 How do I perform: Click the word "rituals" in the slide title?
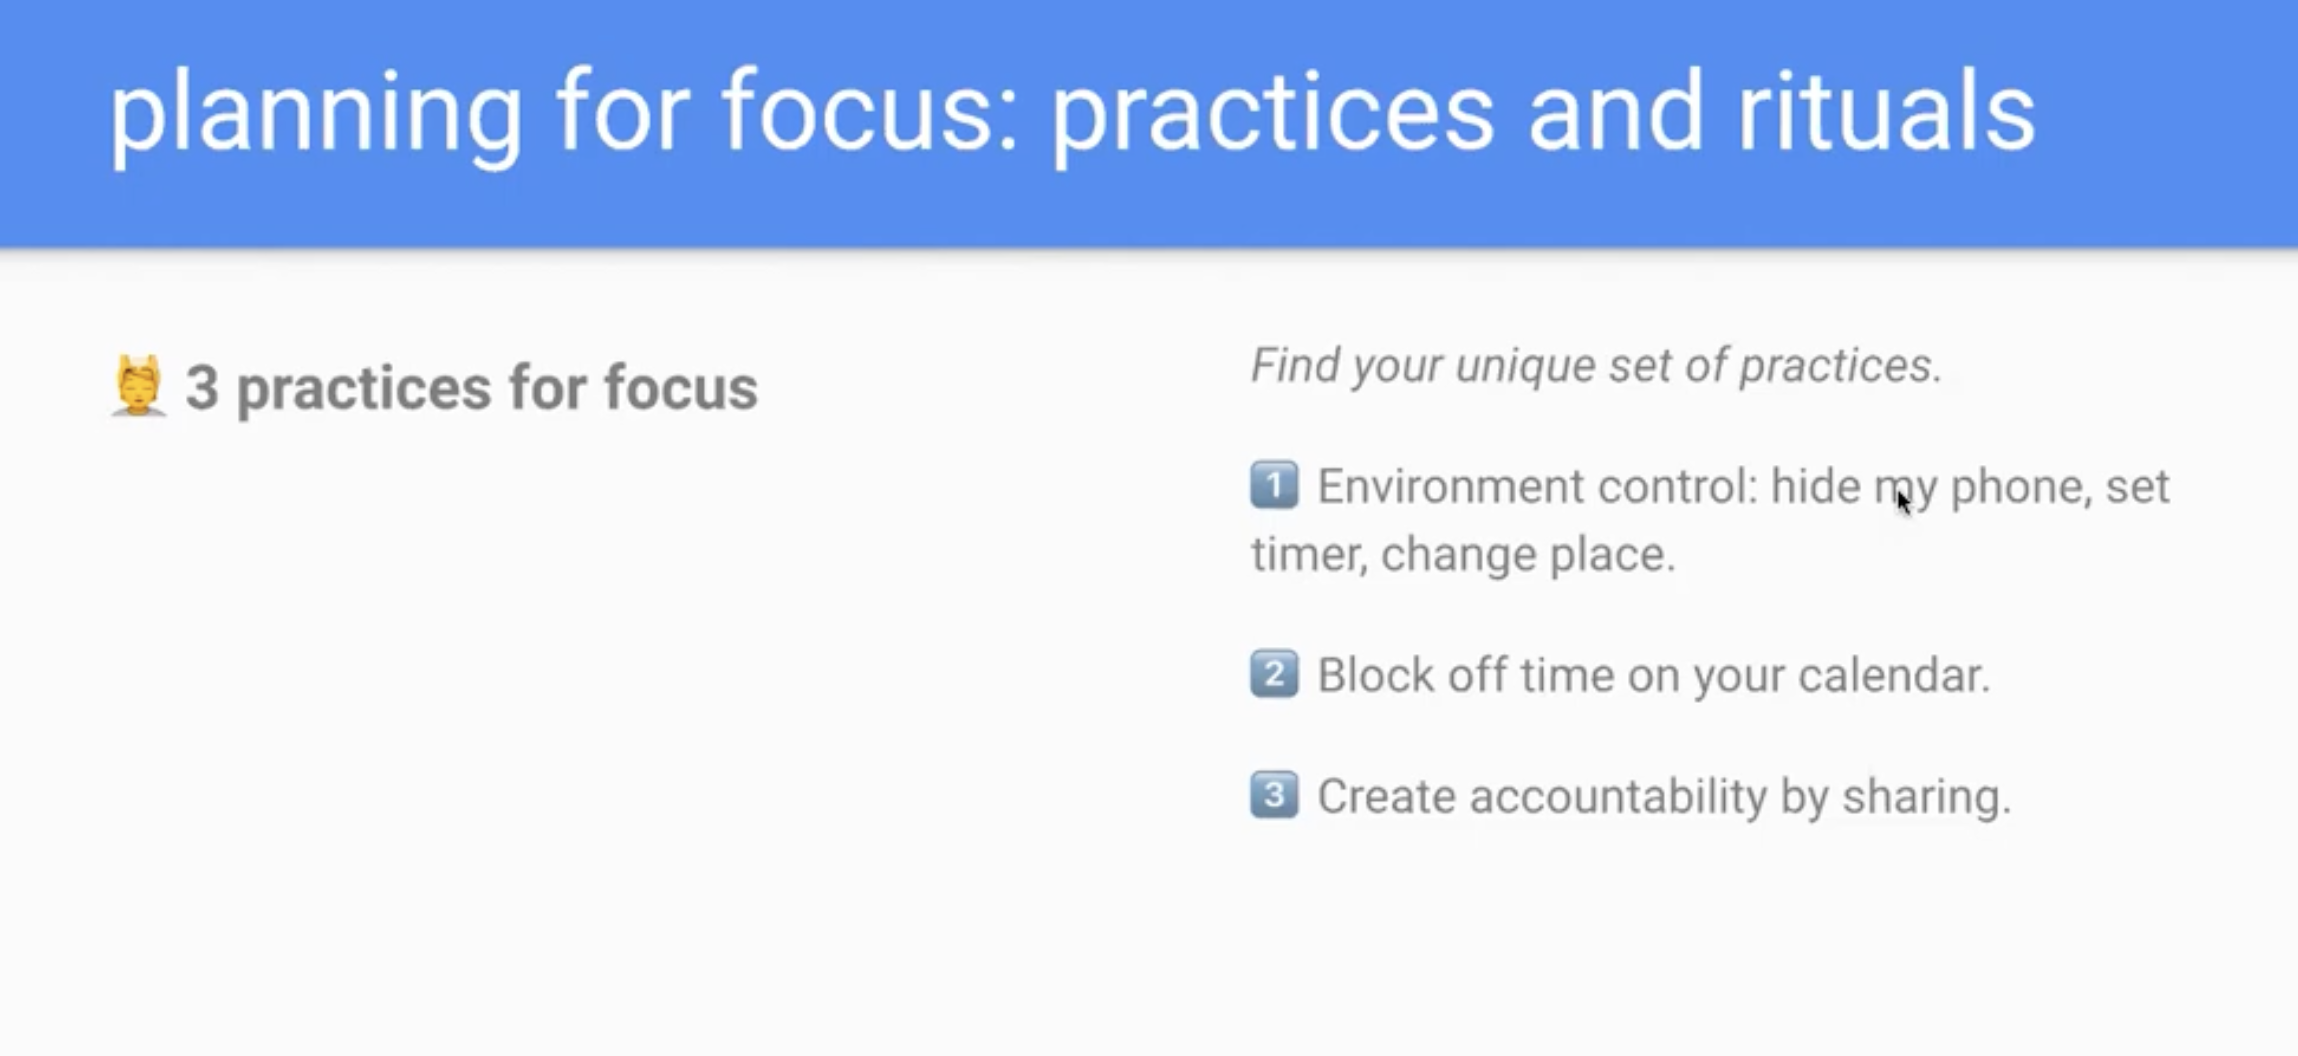1885,112
